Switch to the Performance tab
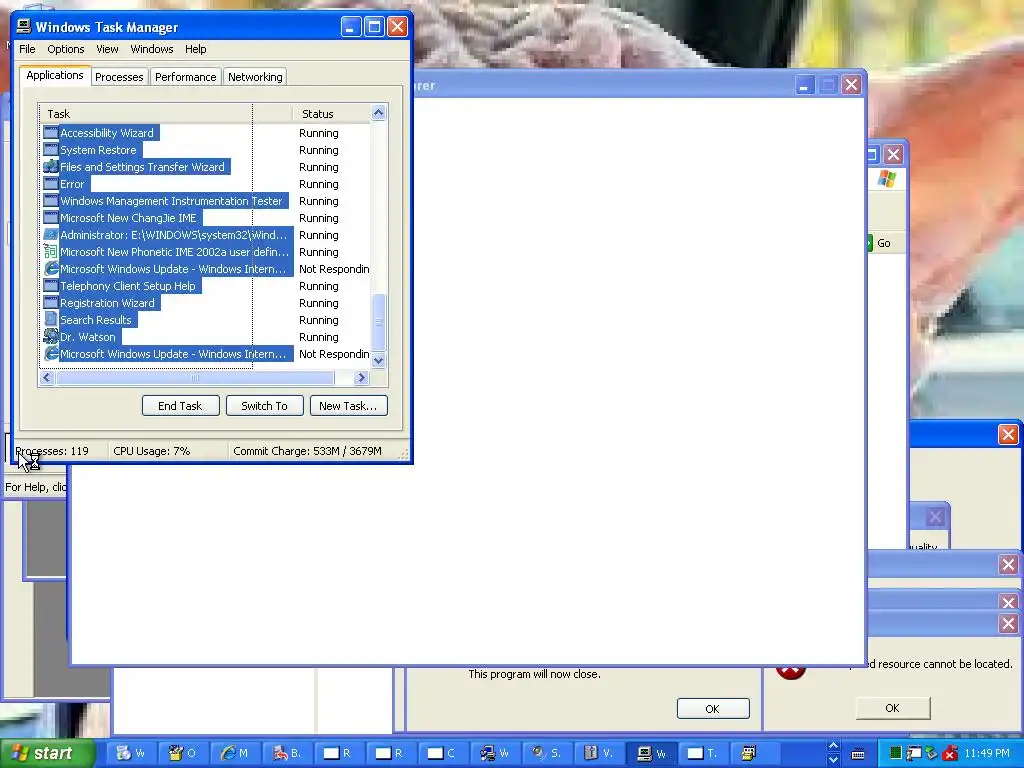The height and width of the screenshot is (768, 1024). (185, 77)
